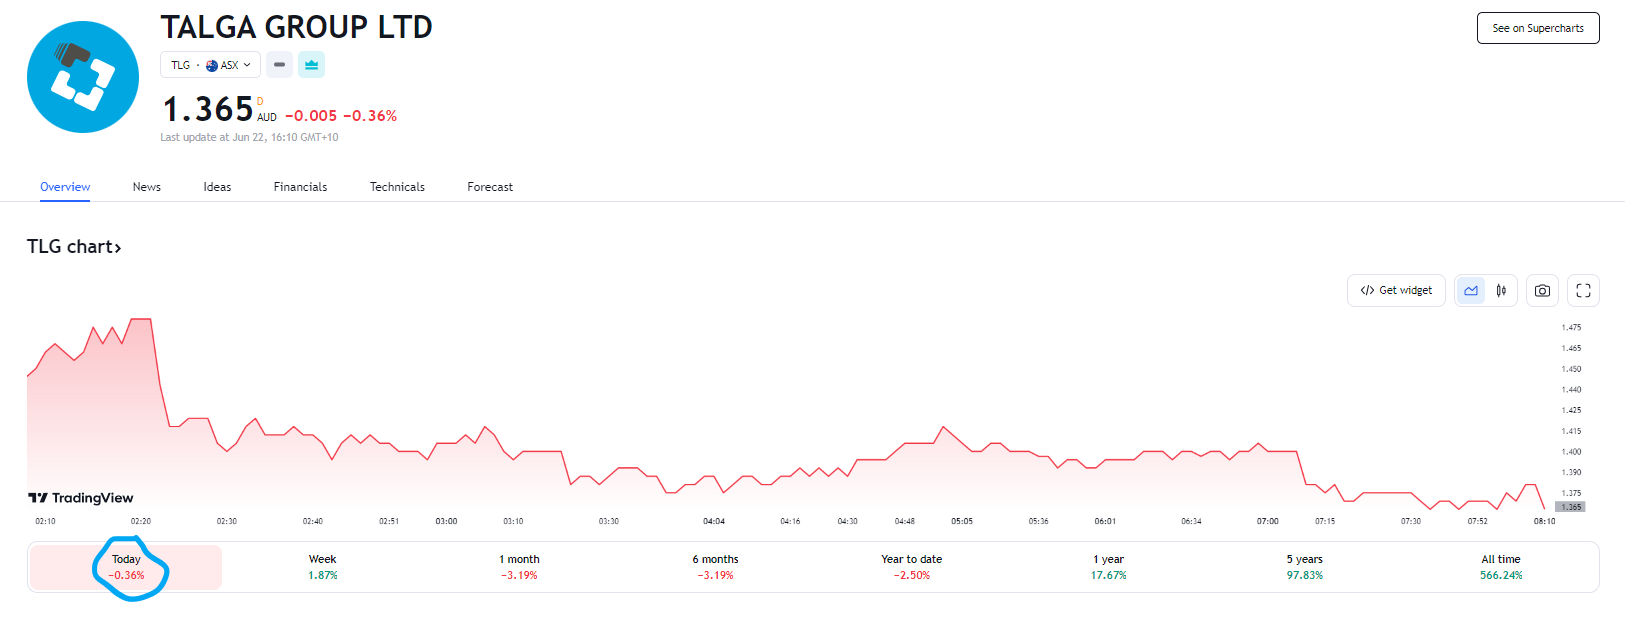The width and height of the screenshot is (1625, 623).
Task: Open the TLG ASX symbol dropdown
Action: click(x=210, y=65)
